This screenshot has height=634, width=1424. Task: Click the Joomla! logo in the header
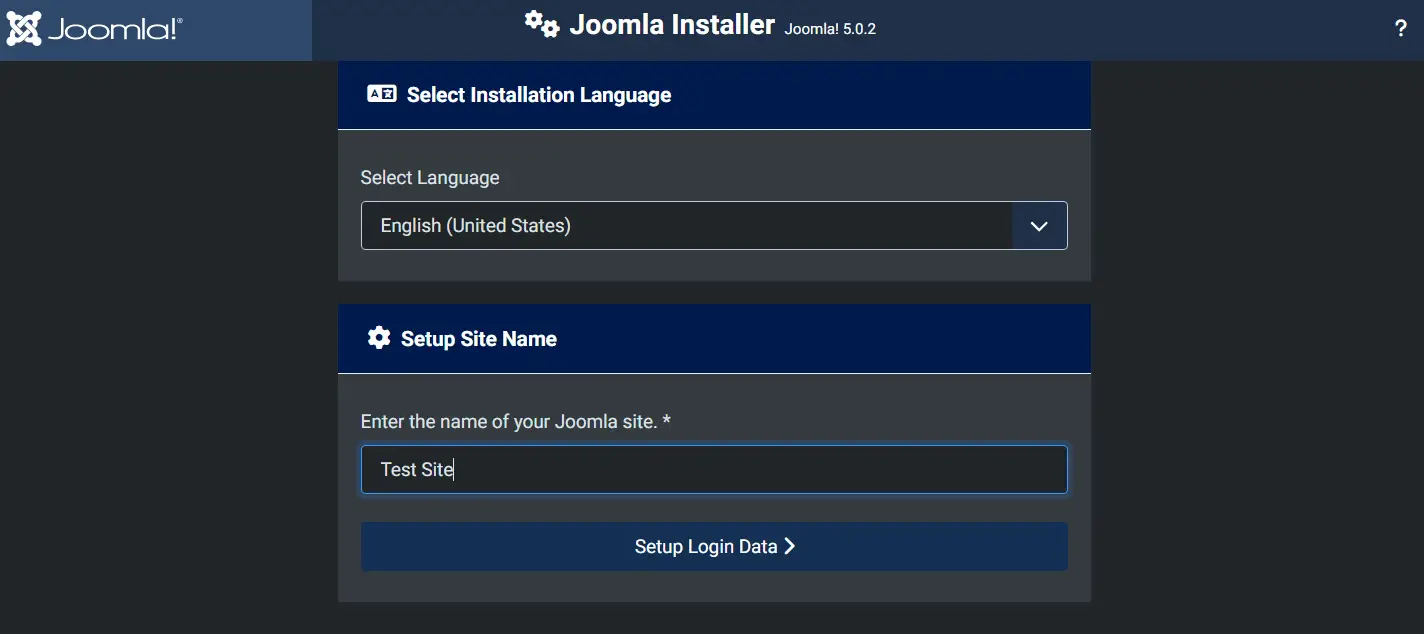(x=94, y=29)
